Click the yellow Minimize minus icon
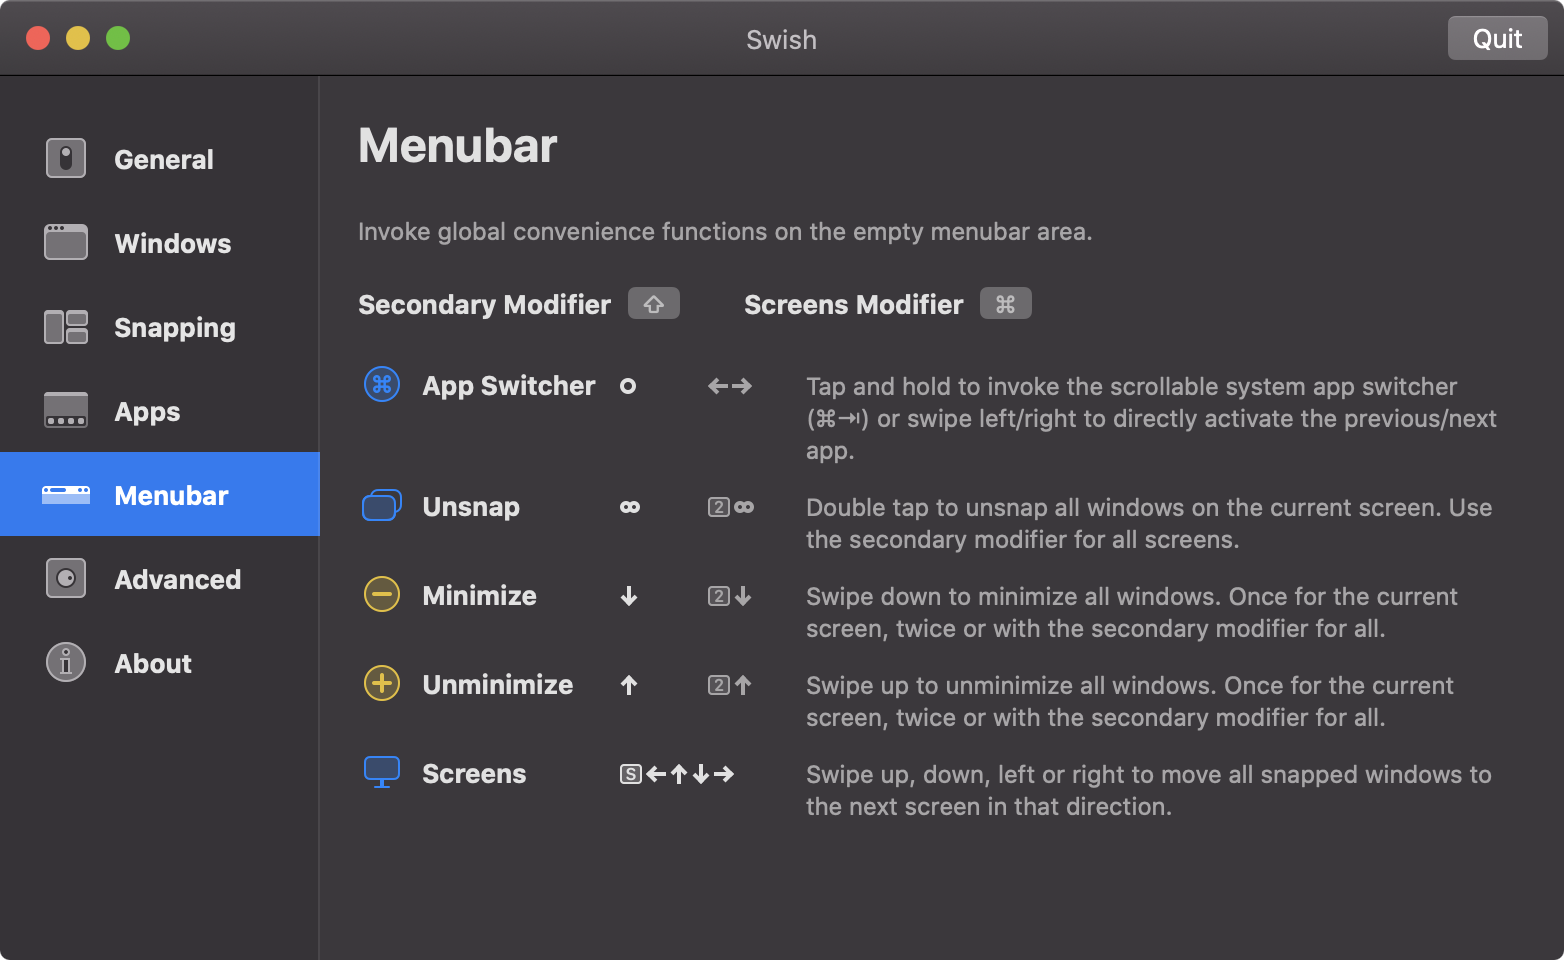 pos(382,594)
